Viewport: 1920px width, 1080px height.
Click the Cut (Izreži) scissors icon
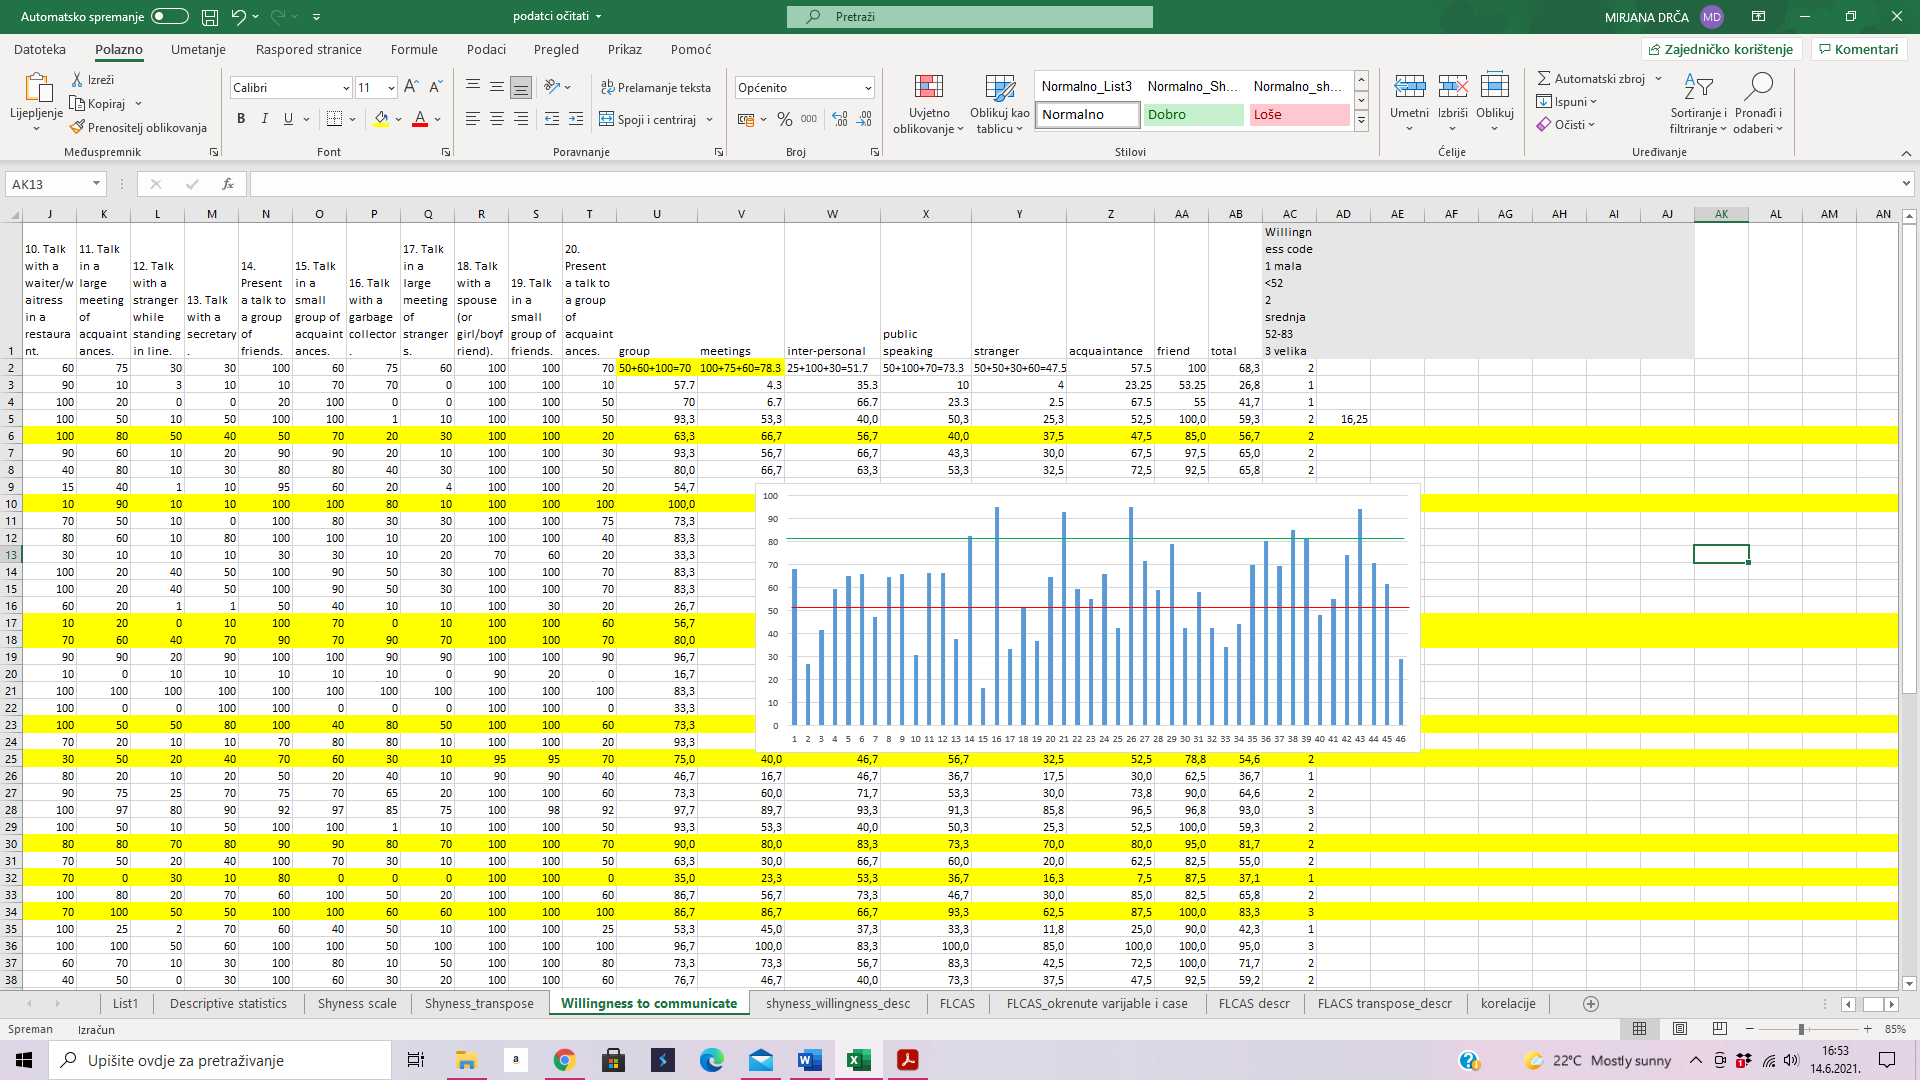coord(77,79)
